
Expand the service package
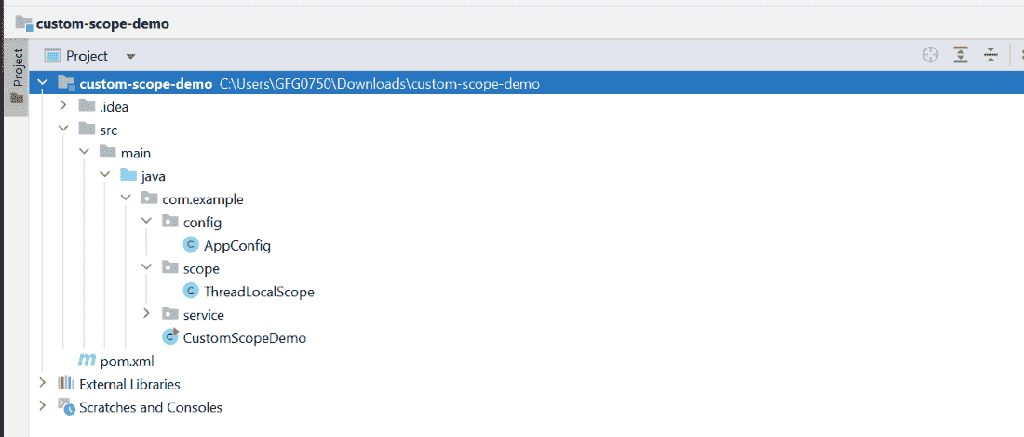tap(147, 314)
